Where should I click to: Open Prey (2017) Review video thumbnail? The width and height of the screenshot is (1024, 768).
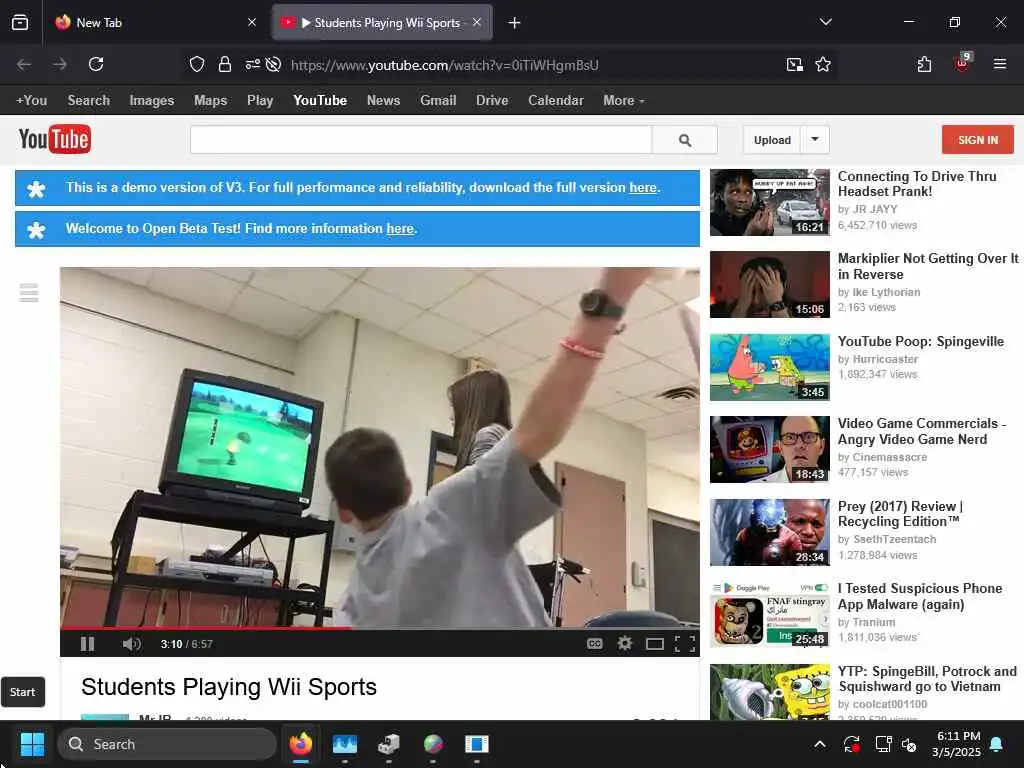769,532
